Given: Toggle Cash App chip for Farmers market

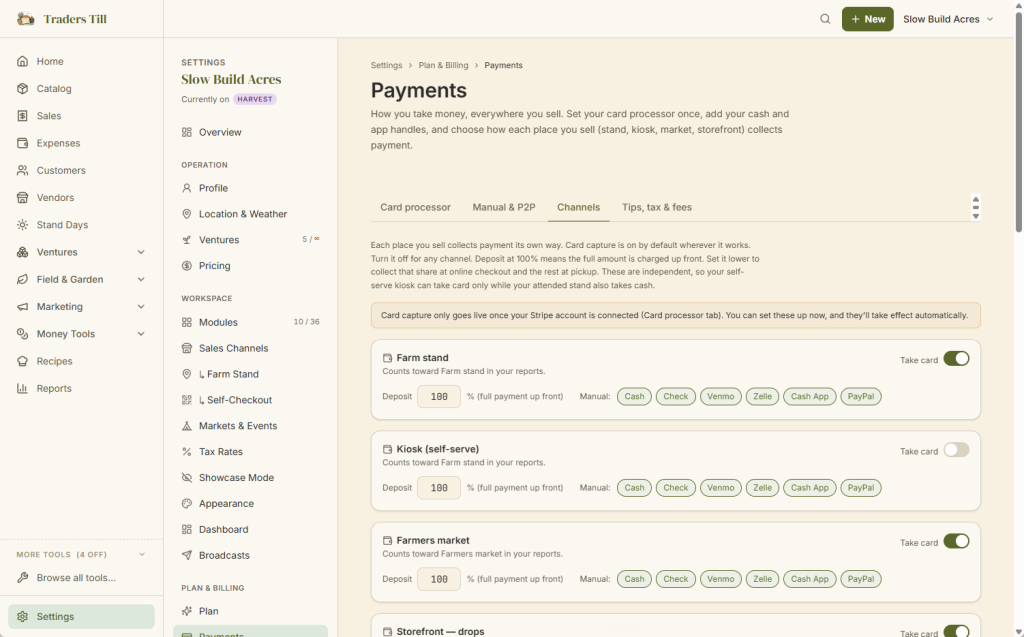Looking at the screenshot, I should tap(809, 580).
